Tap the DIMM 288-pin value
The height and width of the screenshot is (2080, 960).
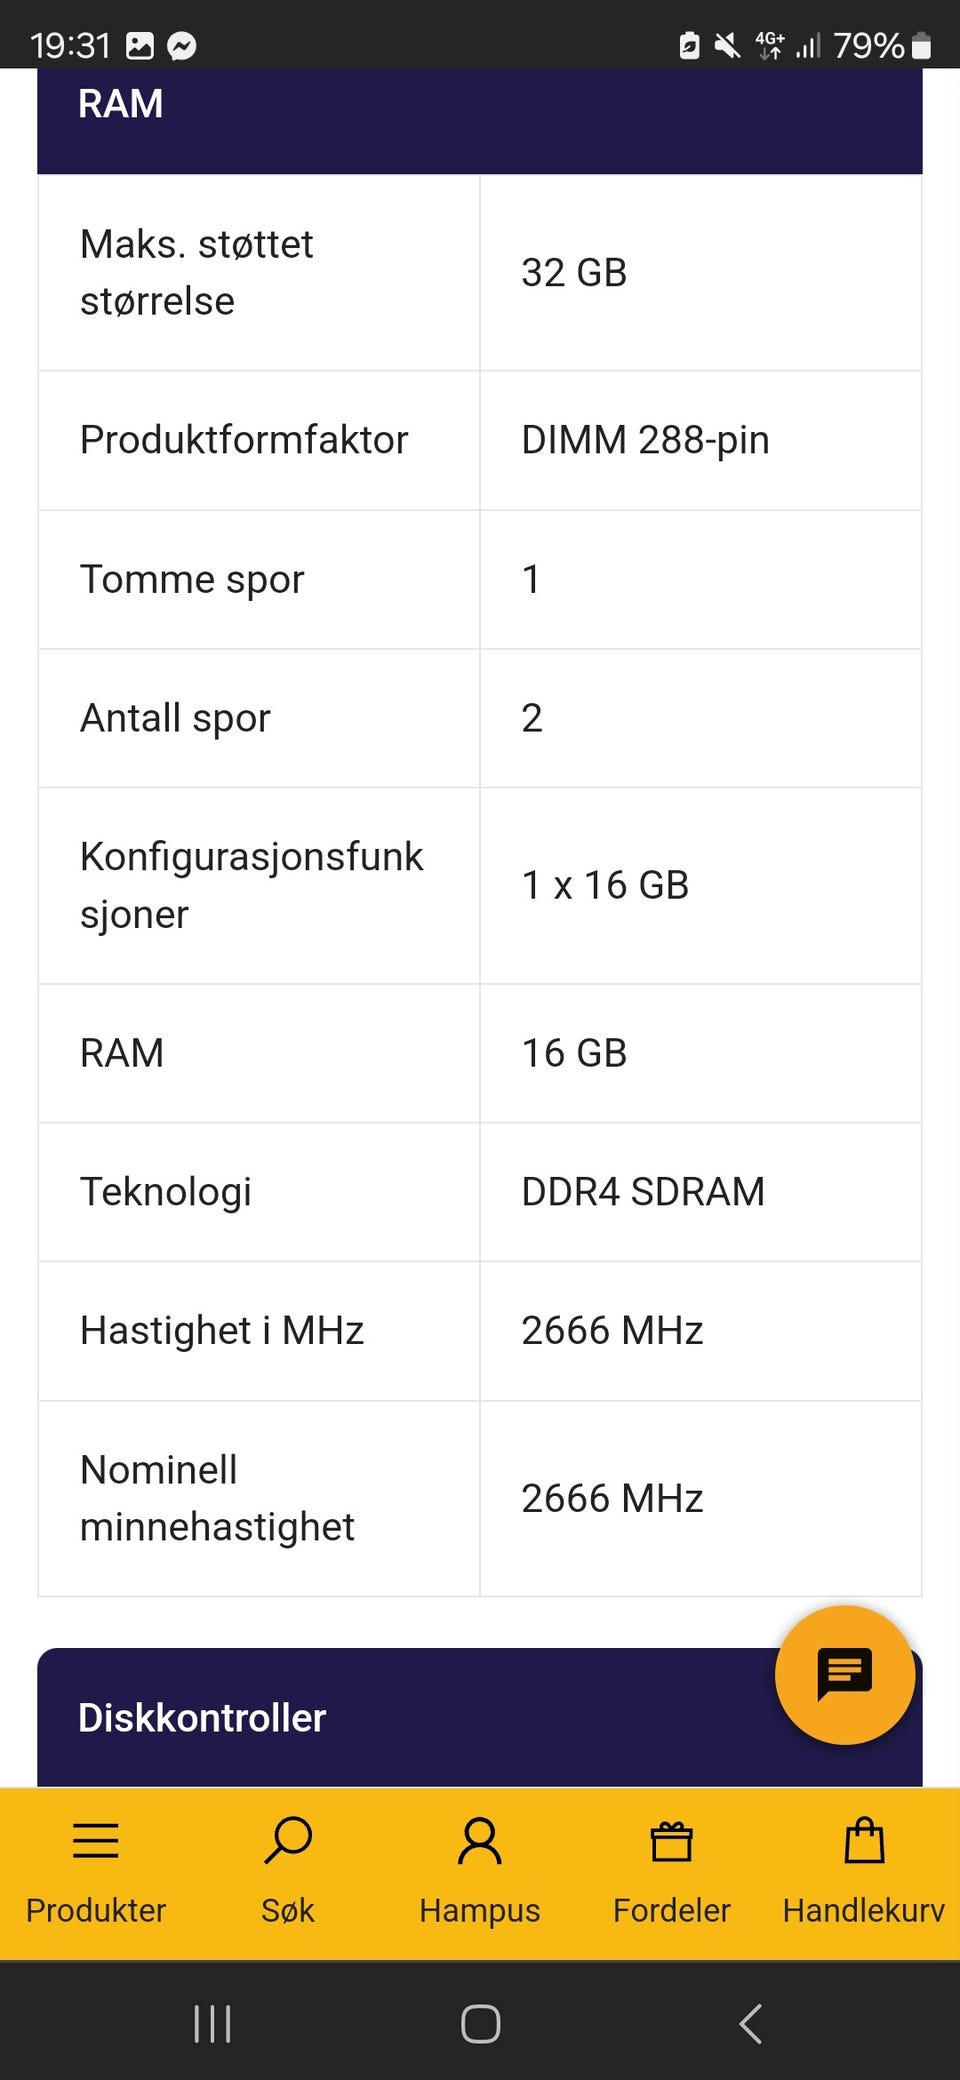[645, 440]
